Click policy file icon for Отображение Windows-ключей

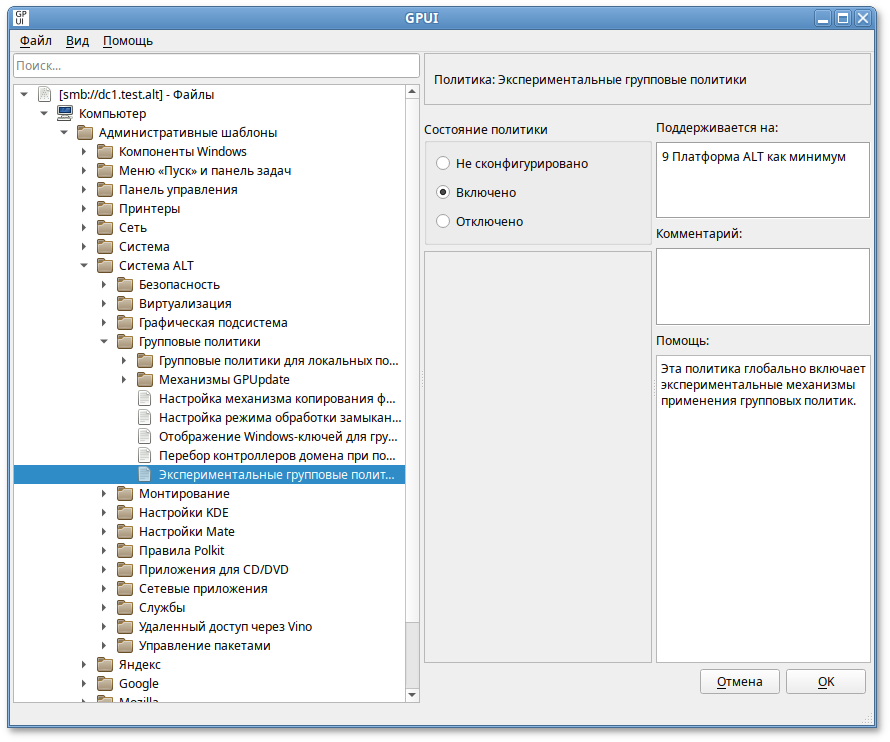click(x=144, y=437)
